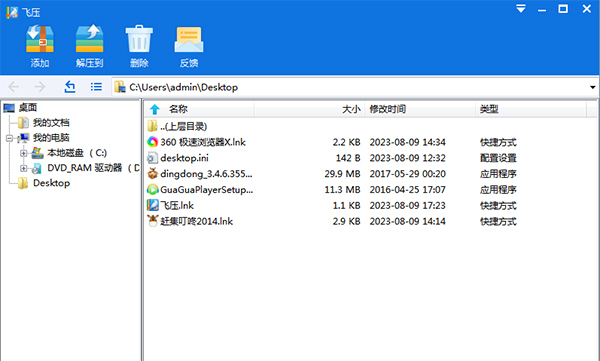
Task: Select DVD_RAM 驱动器 in the tree
Action: [93, 168]
